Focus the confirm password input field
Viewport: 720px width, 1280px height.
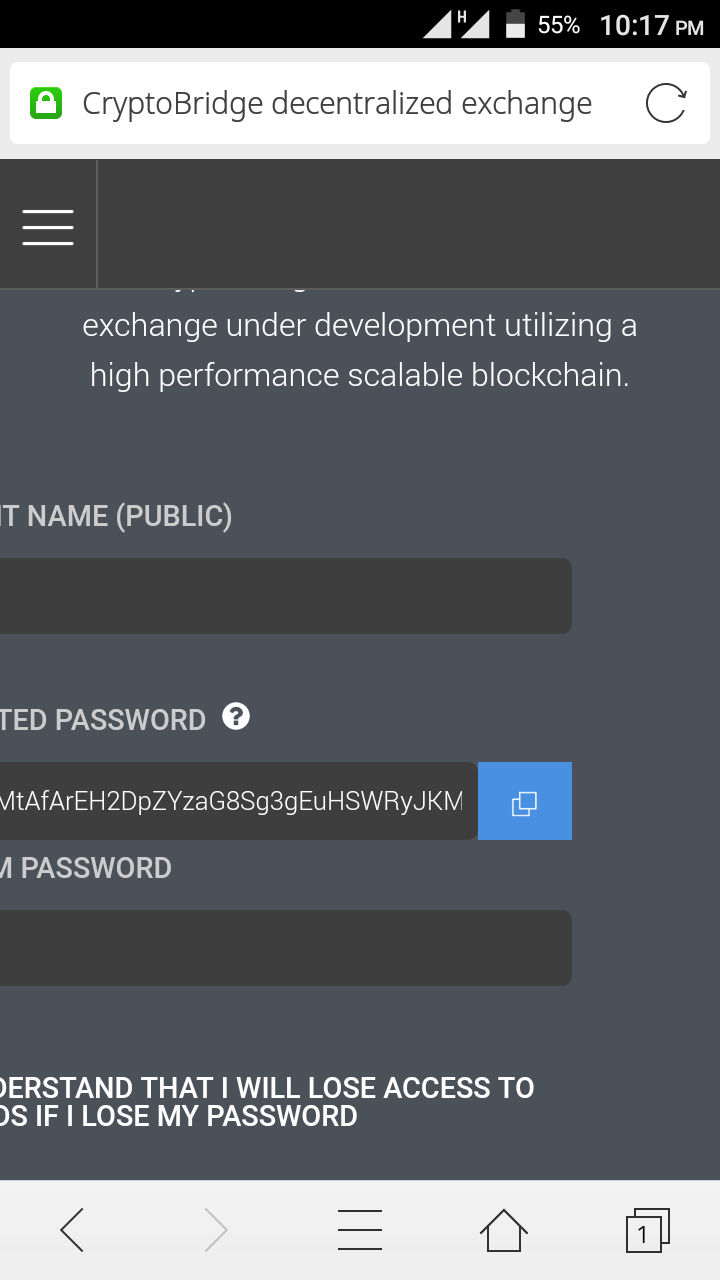tap(286, 948)
